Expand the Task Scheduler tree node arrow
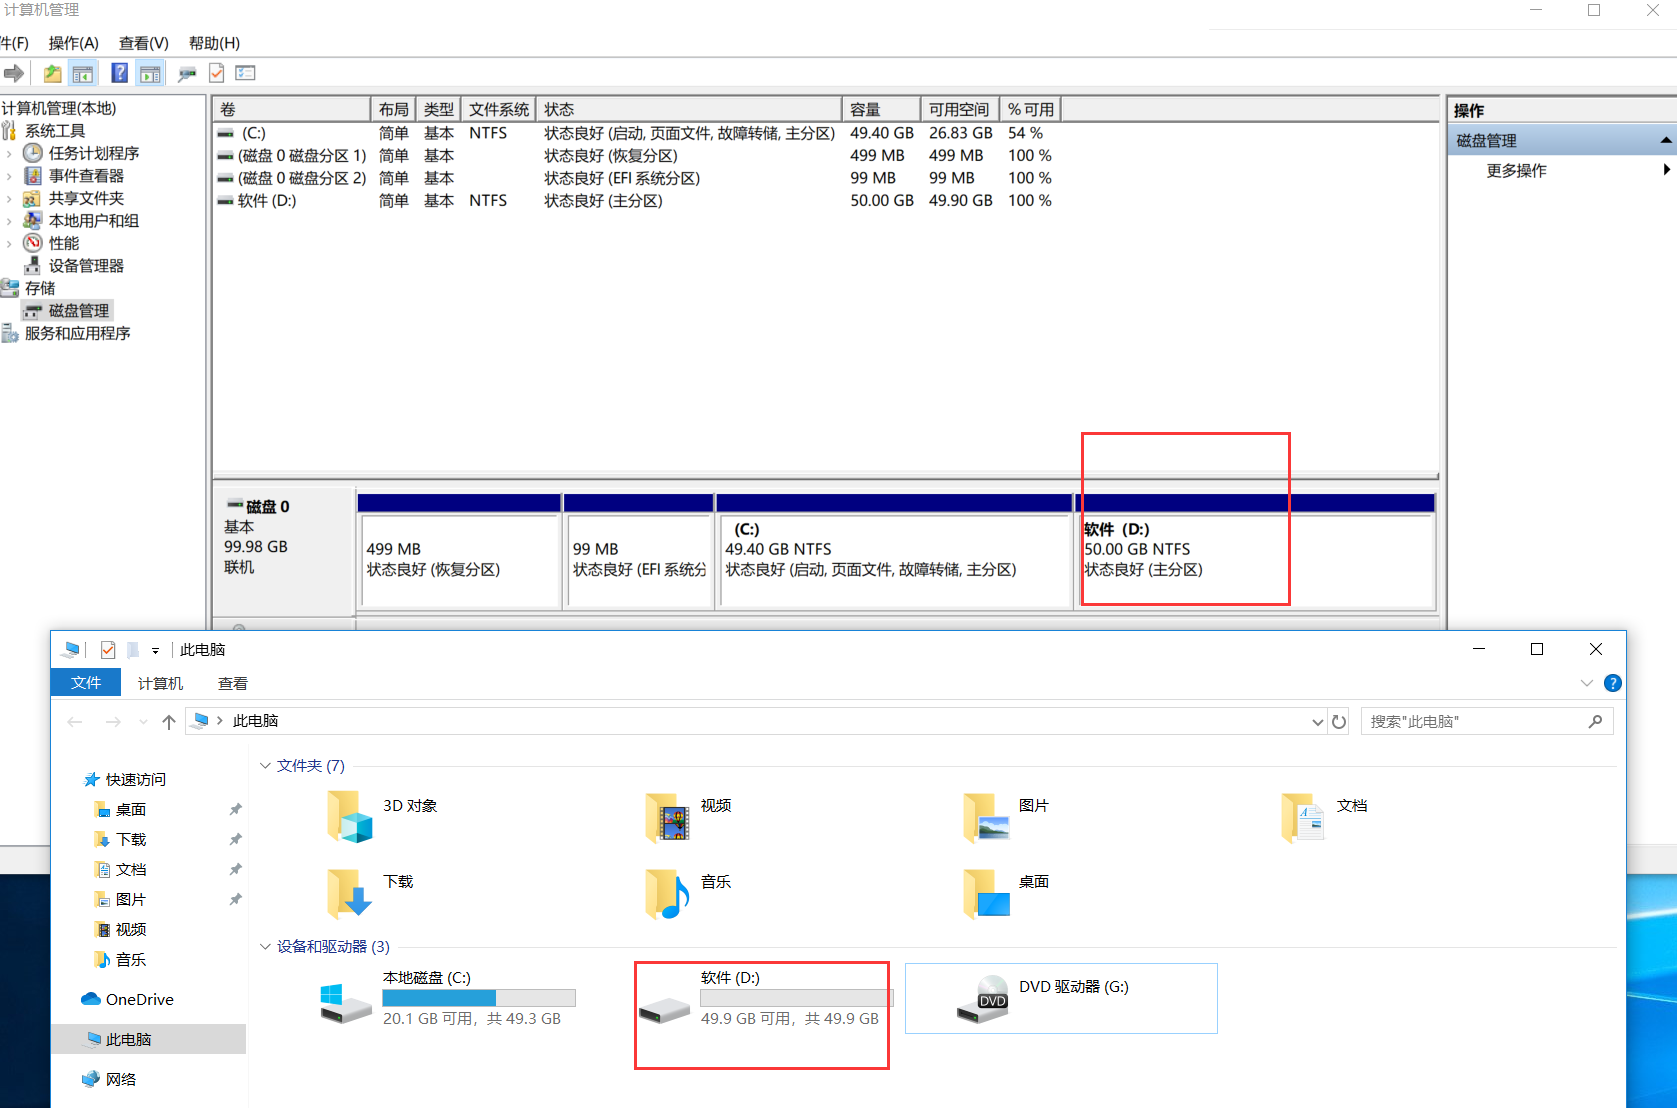Image resolution: width=1677 pixels, height=1108 pixels. (x=9, y=153)
